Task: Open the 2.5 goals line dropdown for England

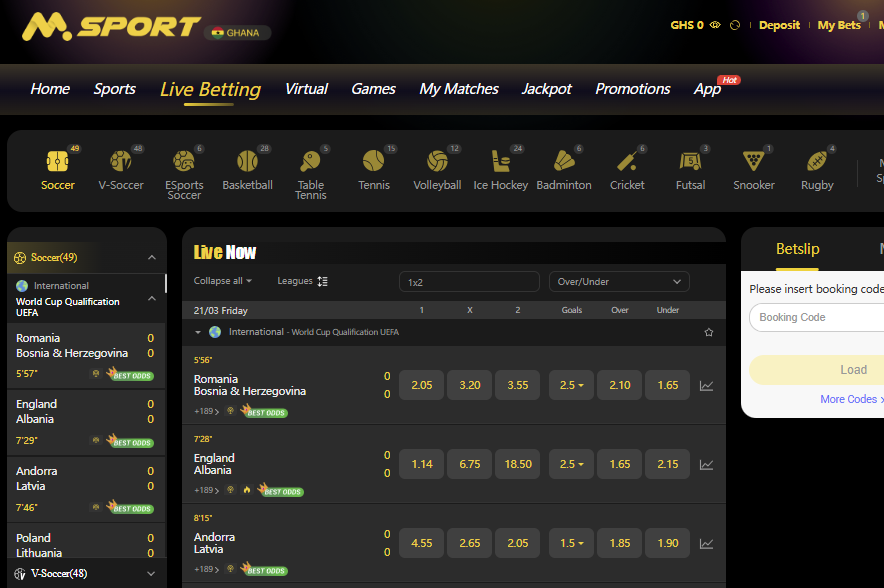Action: (571, 464)
